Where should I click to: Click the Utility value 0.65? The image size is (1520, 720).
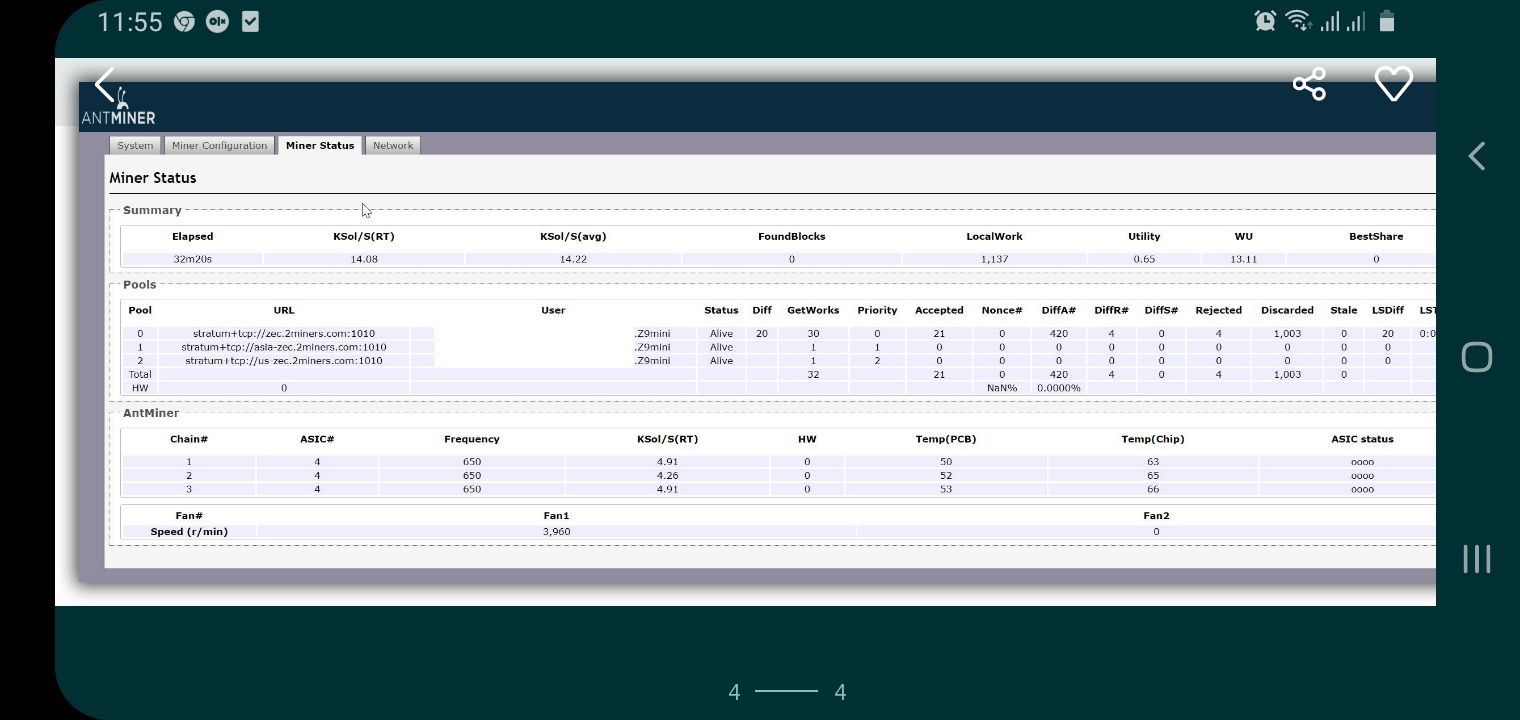pos(1144,259)
